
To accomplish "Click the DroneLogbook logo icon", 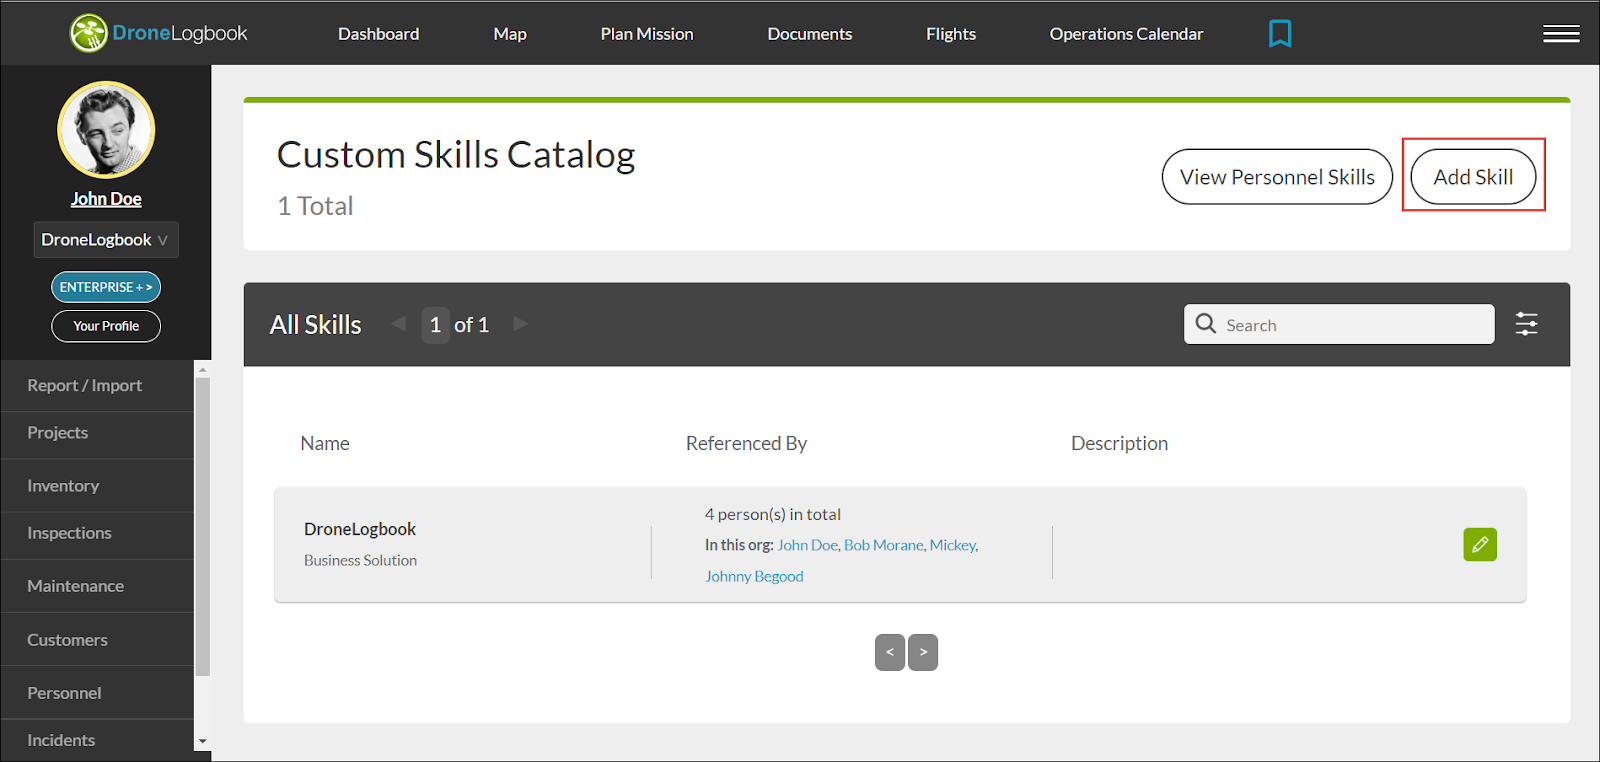I will [x=89, y=33].
